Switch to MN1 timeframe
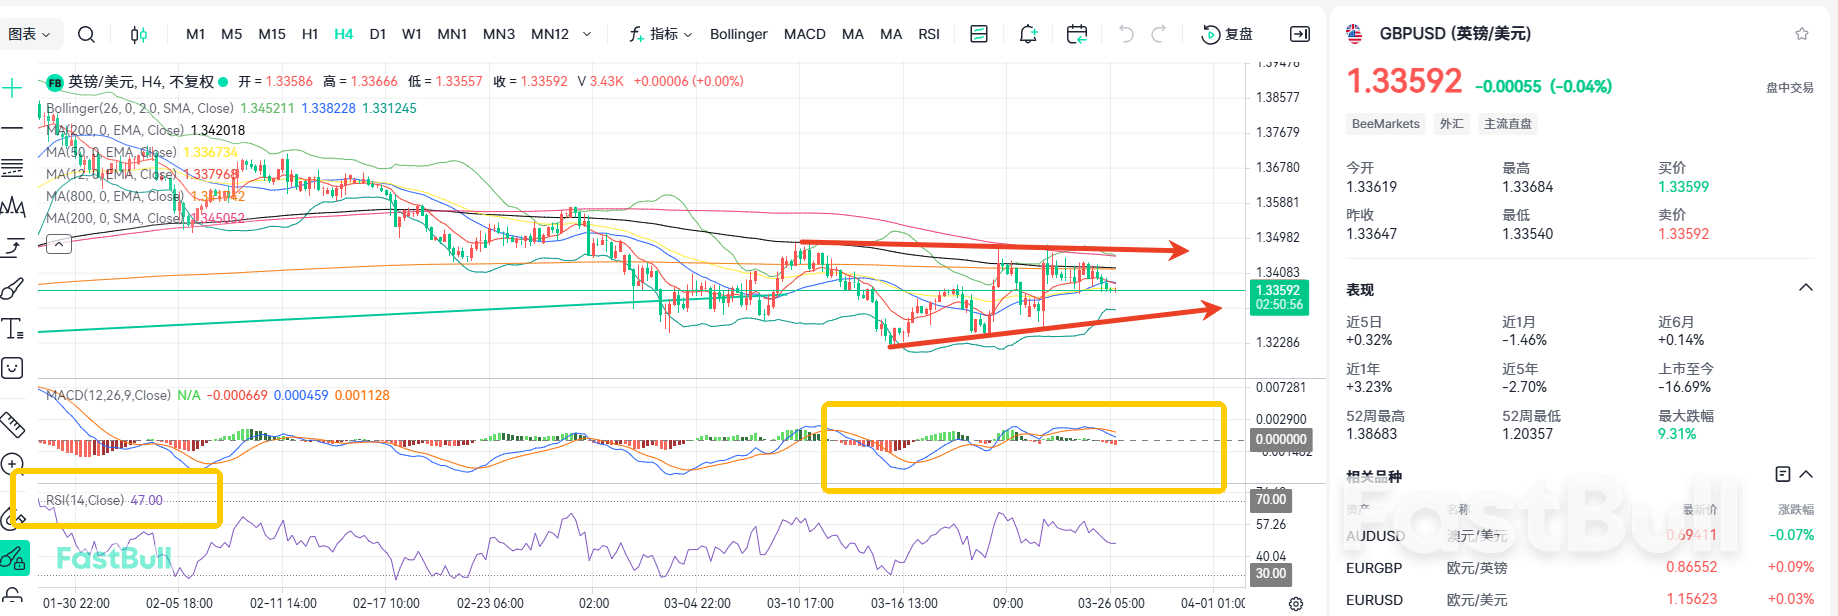Screen dimensions: 1838x616 pos(452,34)
